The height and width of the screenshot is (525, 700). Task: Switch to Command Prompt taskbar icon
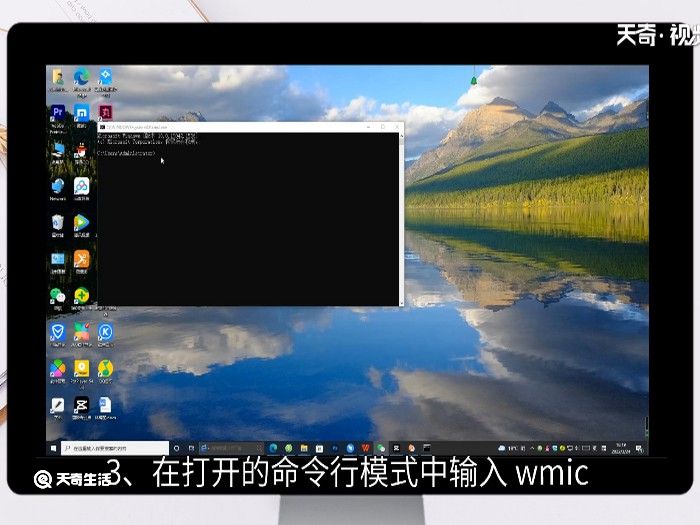coord(427,447)
